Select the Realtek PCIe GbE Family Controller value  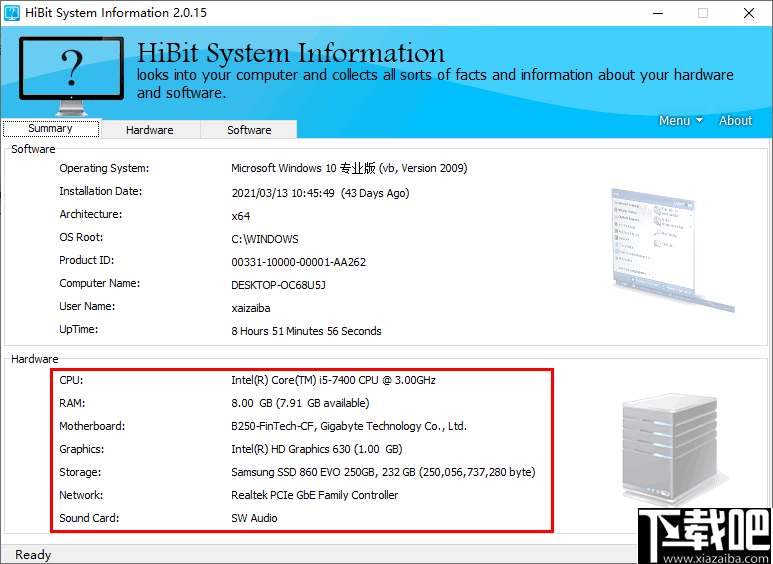315,495
